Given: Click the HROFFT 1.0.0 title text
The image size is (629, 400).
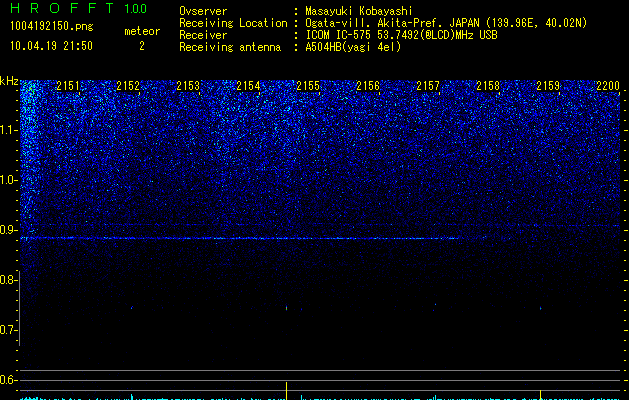Looking at the screenshot, I should click(79, 8).
